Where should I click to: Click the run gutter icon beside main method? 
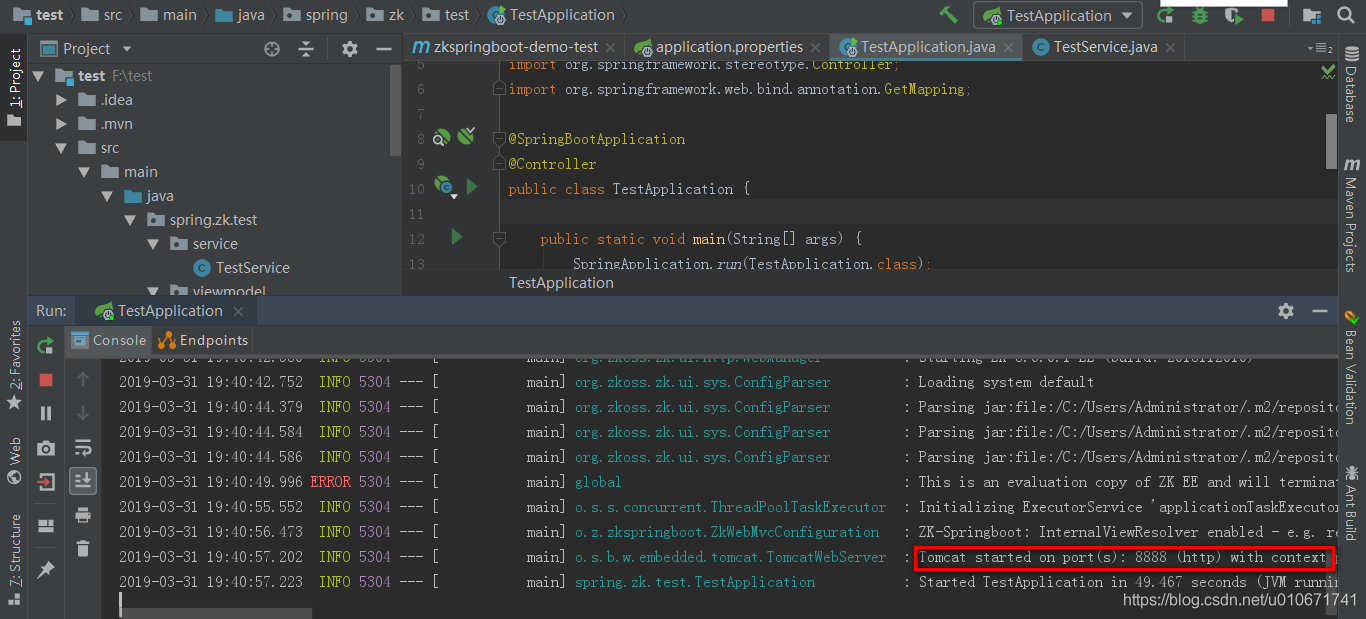pyautogui.click(x=457, y=237)
